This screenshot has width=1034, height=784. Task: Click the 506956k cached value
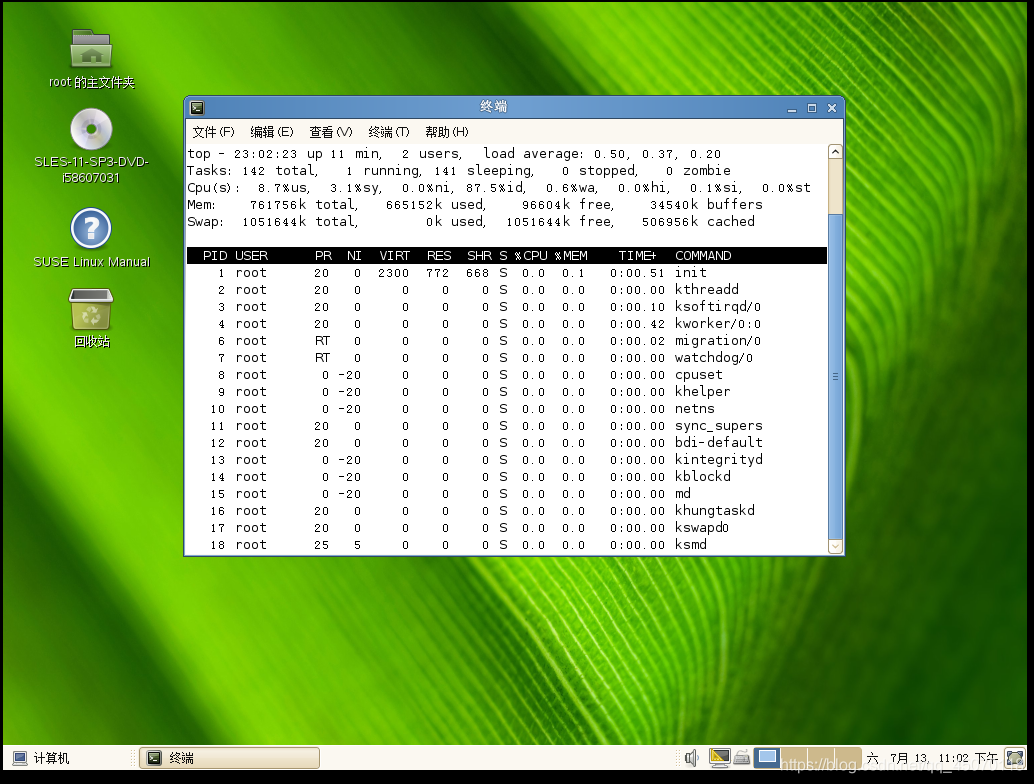tap(698, 222)
